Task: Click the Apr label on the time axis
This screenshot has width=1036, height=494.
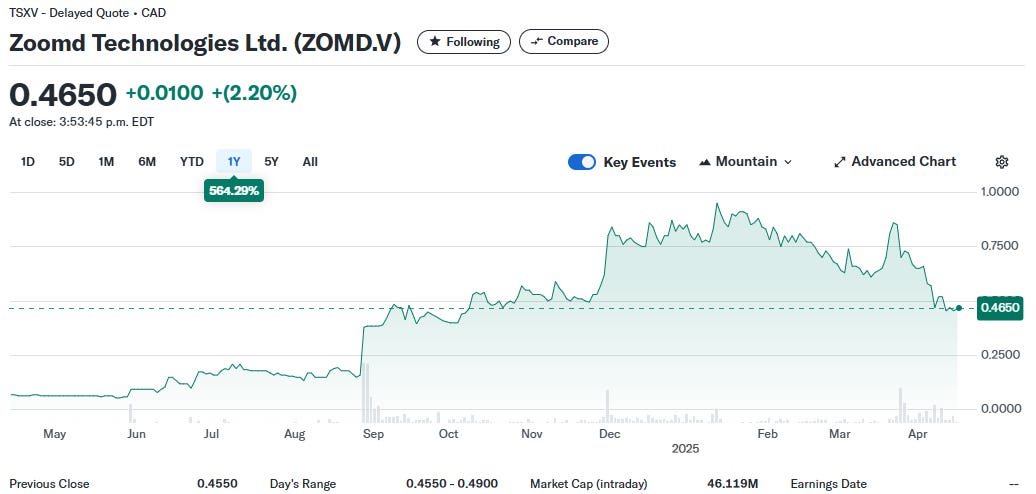Action: tap(917, 434)
